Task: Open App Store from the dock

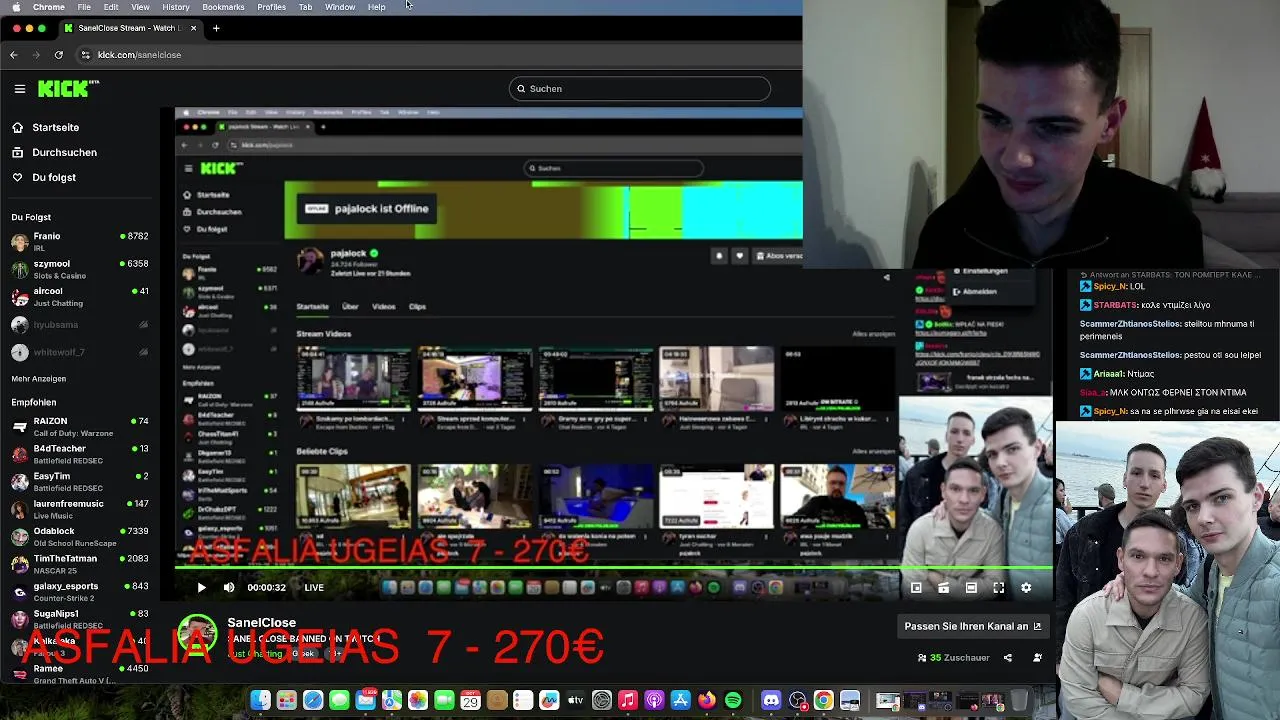Action: point(680,701)
